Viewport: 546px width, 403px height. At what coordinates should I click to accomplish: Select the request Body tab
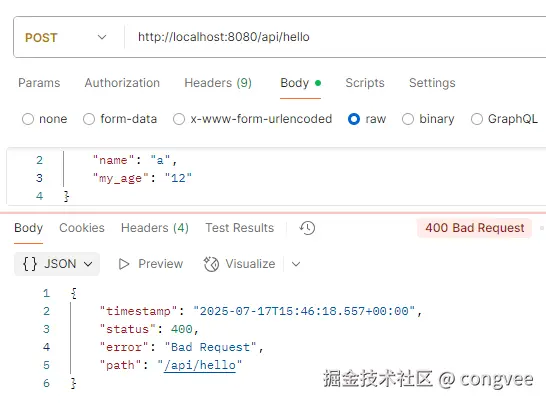click(300, 83)
